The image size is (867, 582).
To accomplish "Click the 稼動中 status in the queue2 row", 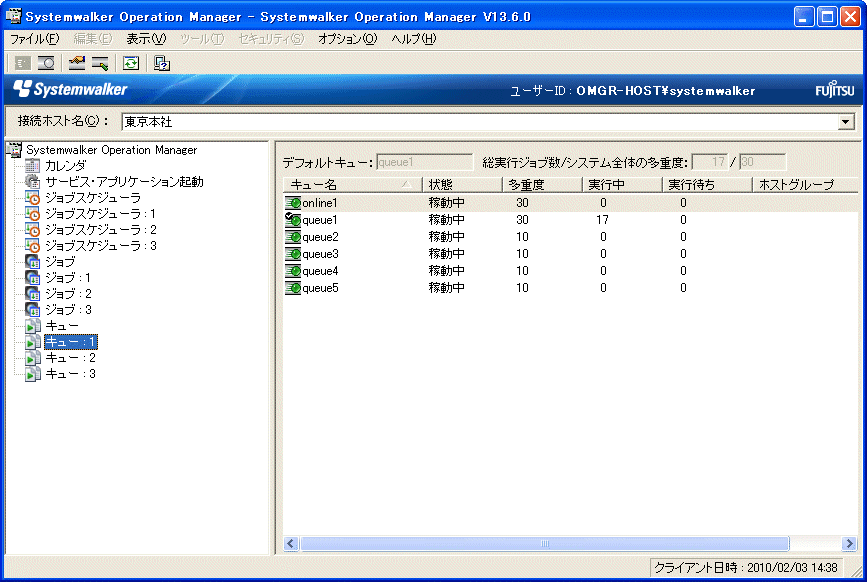I will pos(447,237).
